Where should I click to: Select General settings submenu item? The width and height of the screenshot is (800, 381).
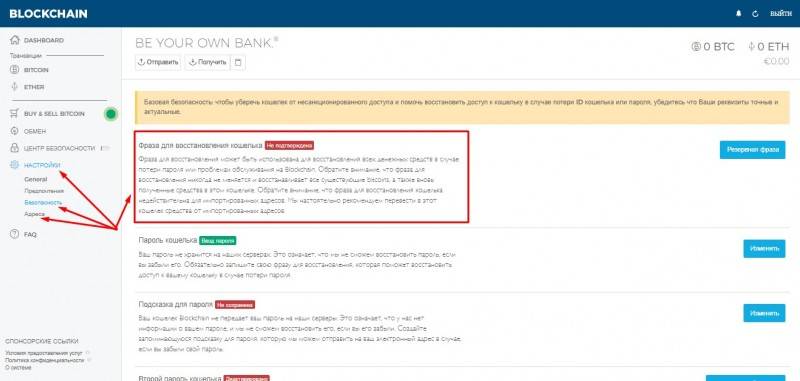[x=36, y=180]
